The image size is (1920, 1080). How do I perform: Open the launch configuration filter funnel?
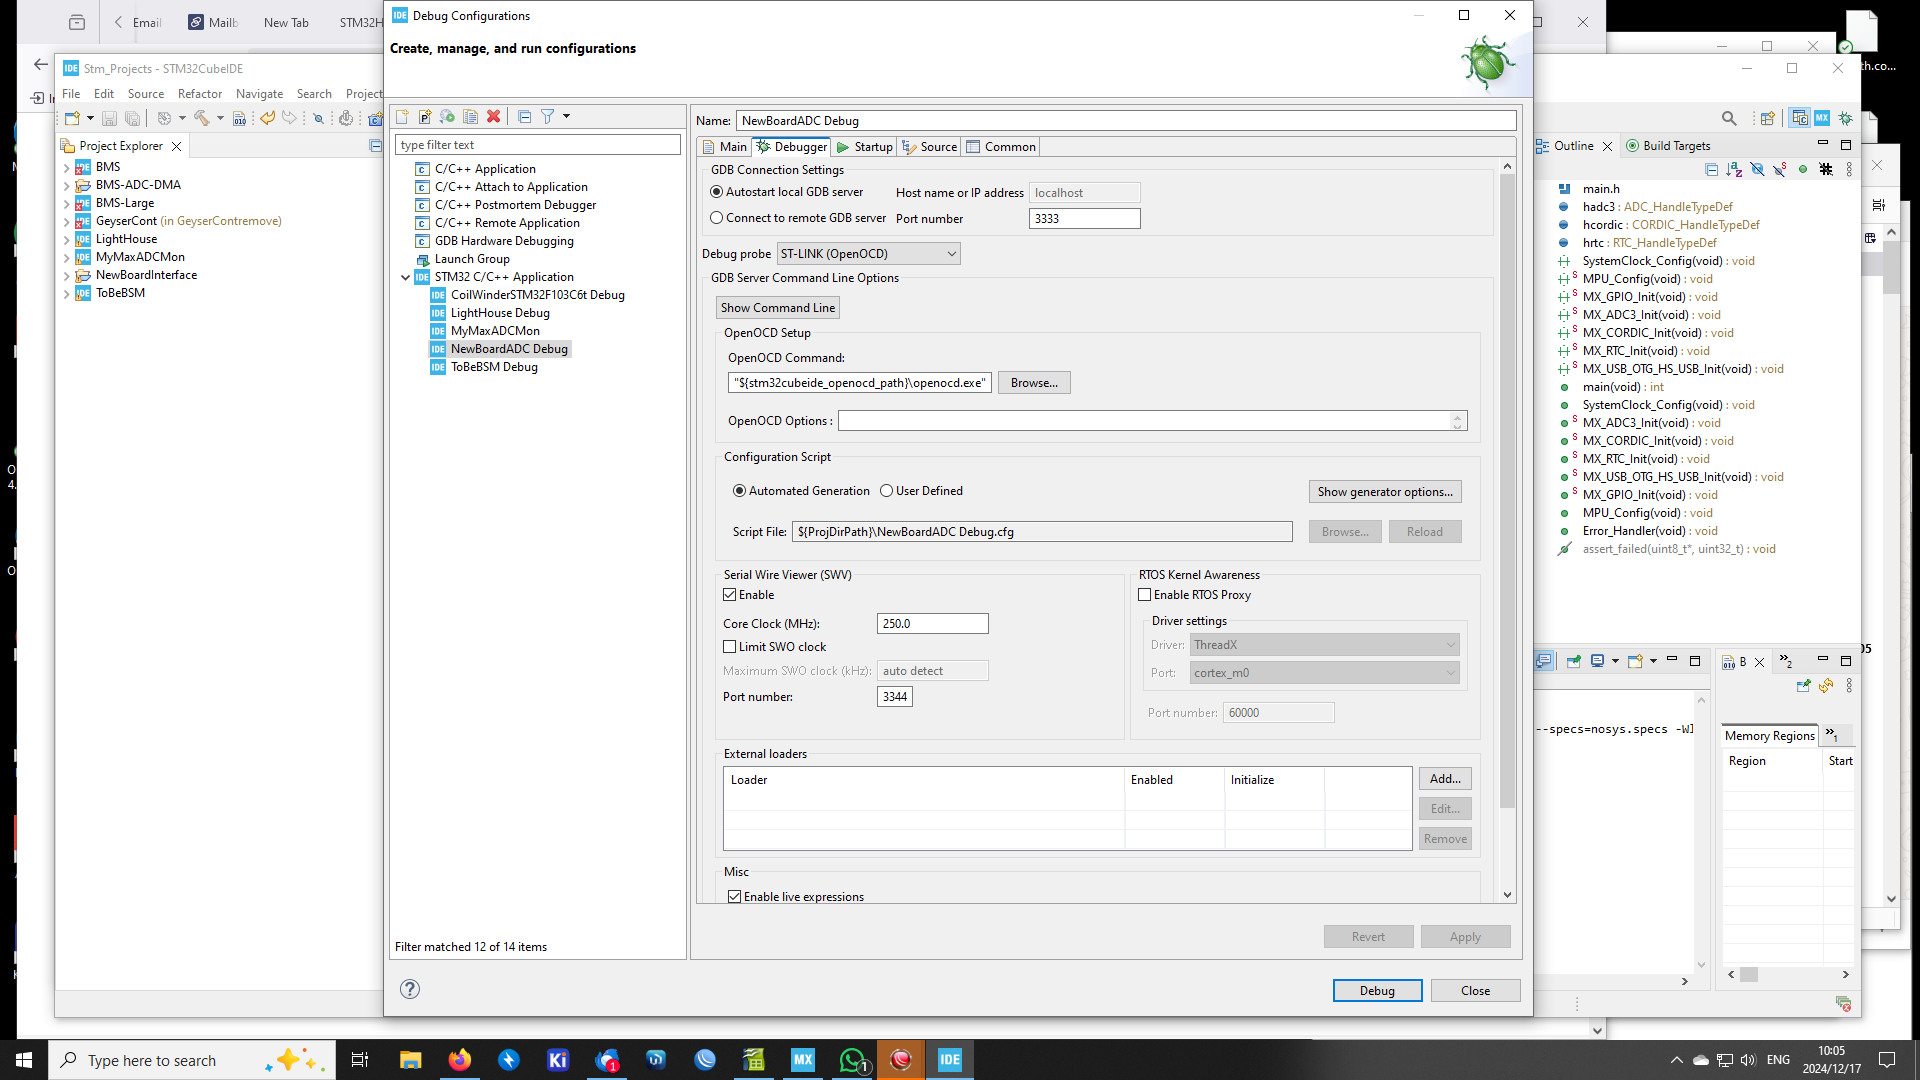click(549, 116)
